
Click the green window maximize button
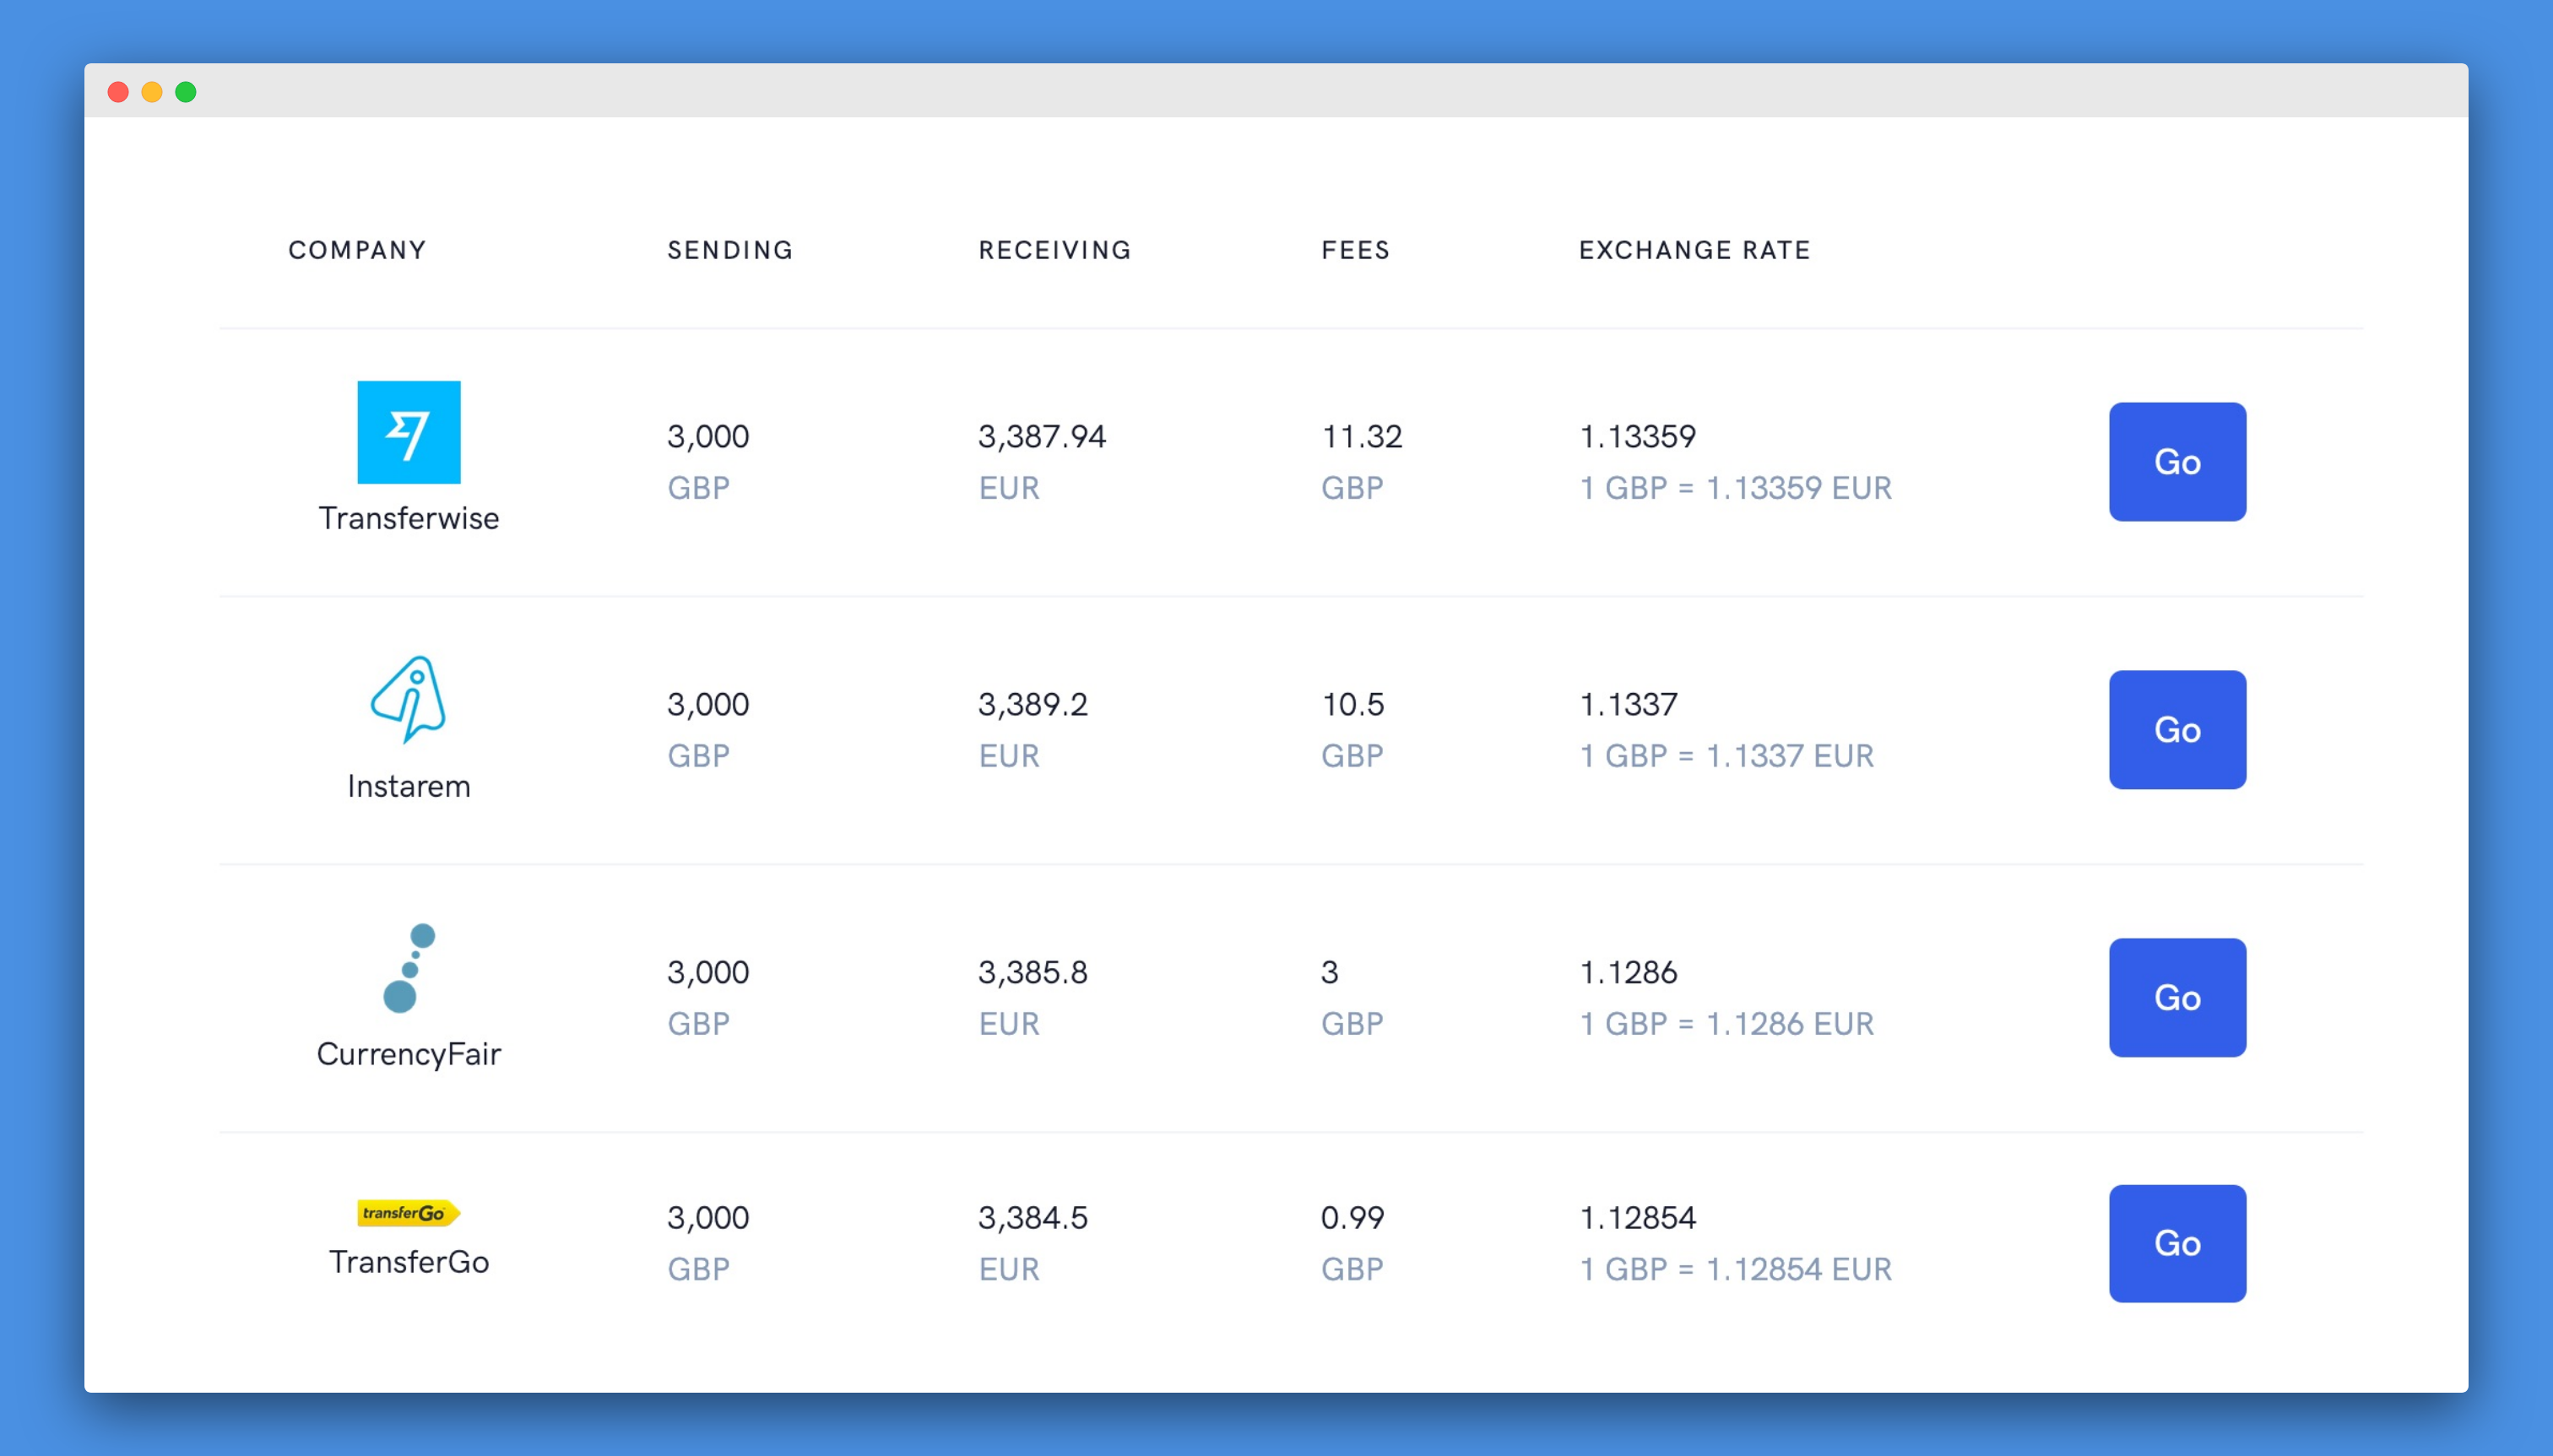tap(186, 92)
